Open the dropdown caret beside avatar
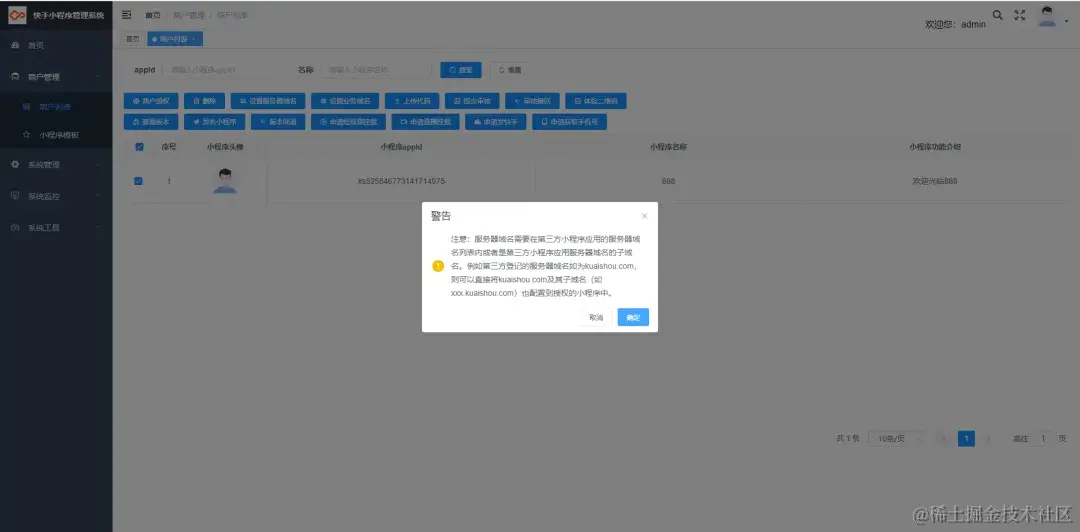The image size is (1080, 532). click(x=1067, y=21)
